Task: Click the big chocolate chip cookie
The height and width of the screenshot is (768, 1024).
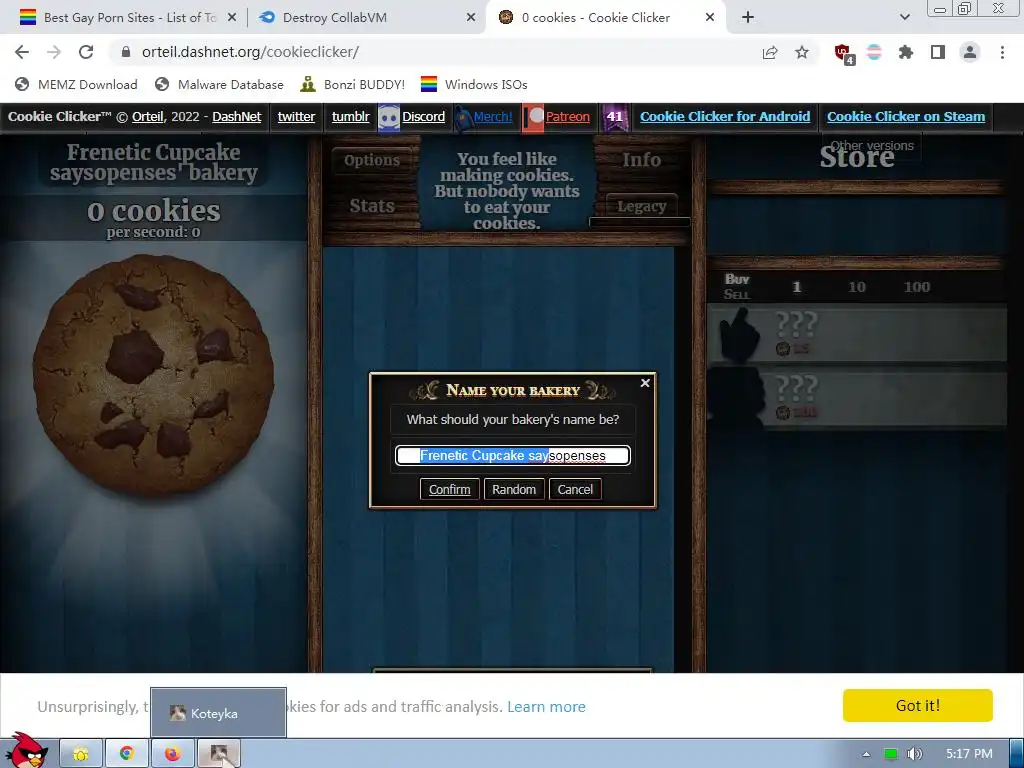Action: coord(153,374)
